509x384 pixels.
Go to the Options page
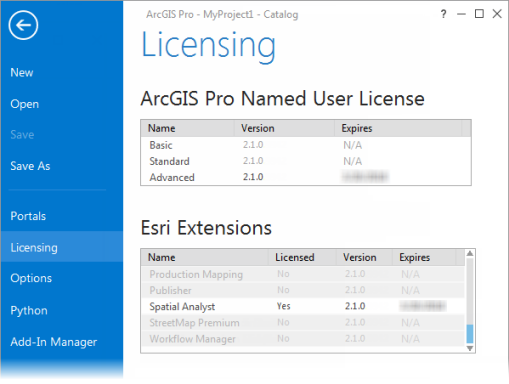(31, 278)
